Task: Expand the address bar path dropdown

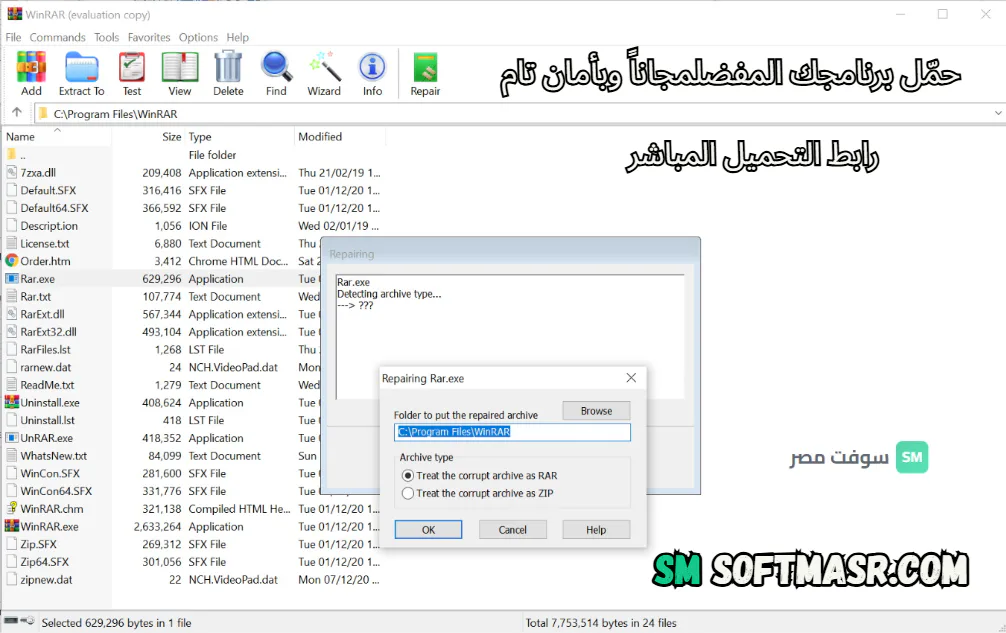Action: click(998, 113)
